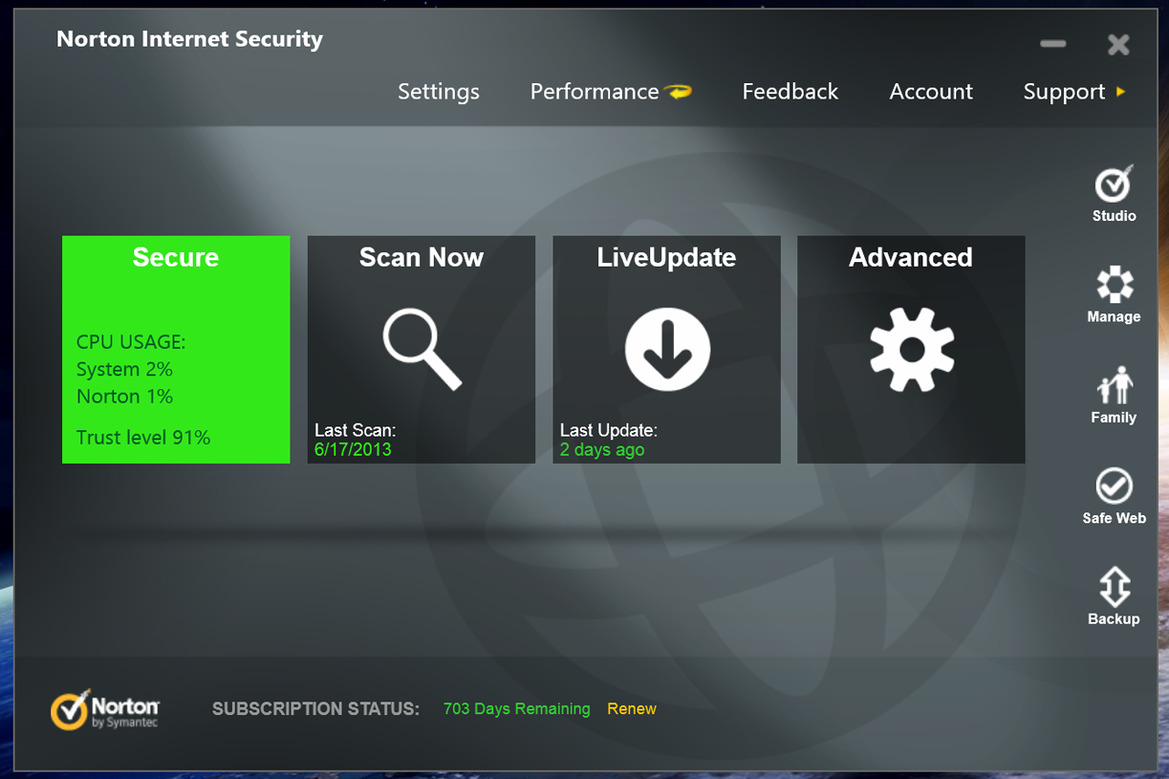Click the last scan date 6/17/2013
Viewport: 1169px width, 779px height.
click(x=353, y=450)
